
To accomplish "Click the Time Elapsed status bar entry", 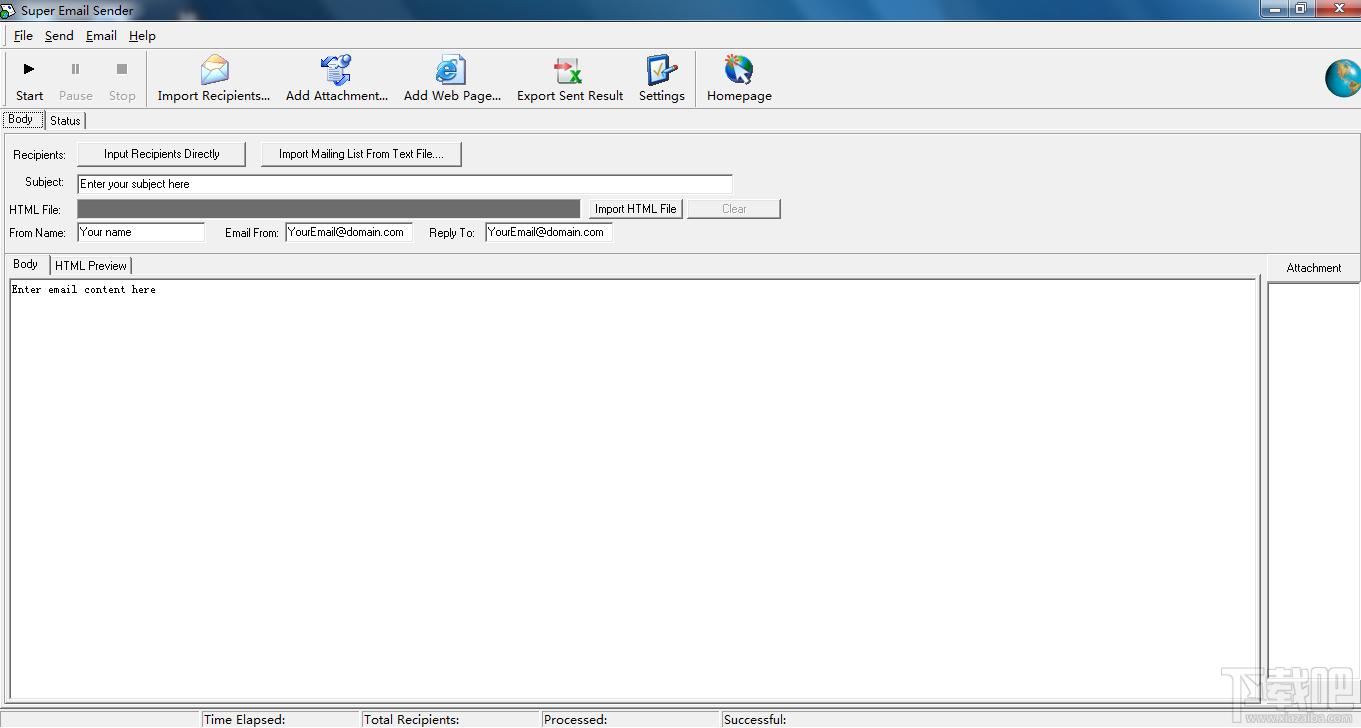I will click(280, 719).
